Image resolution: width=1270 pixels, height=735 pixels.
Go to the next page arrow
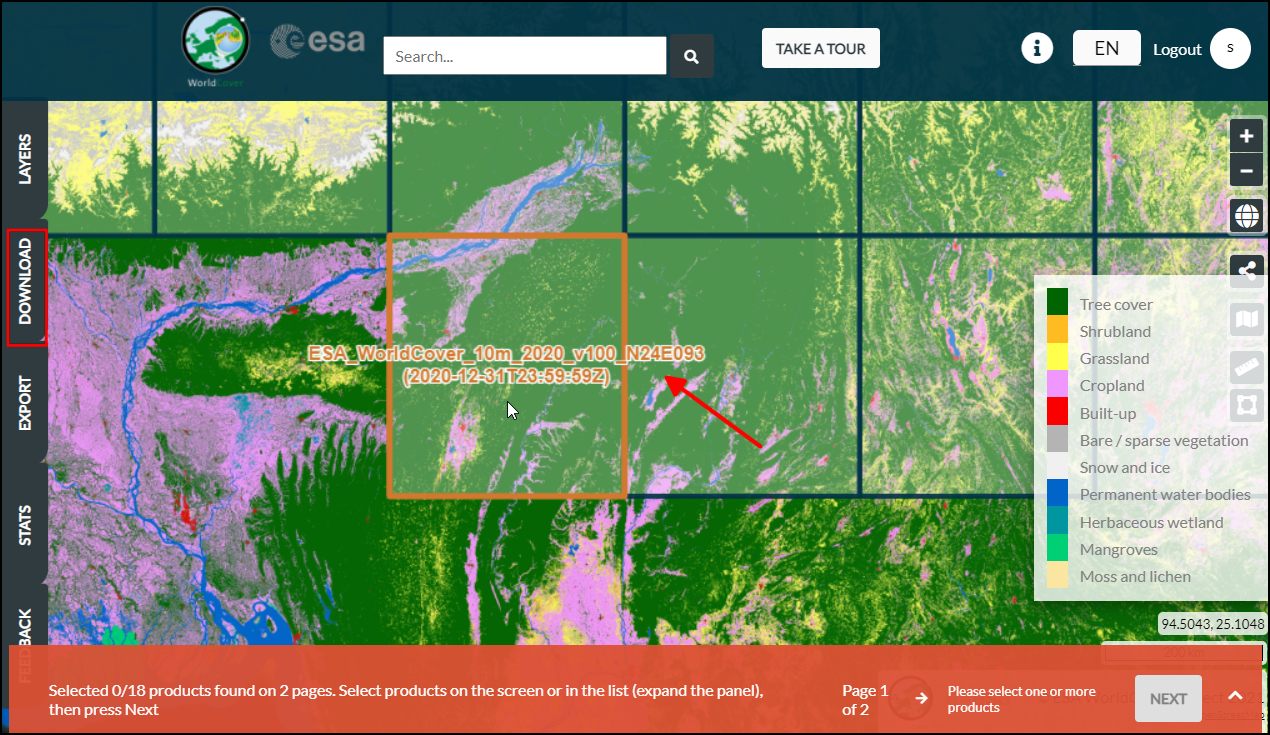click(x=920, y=698)
